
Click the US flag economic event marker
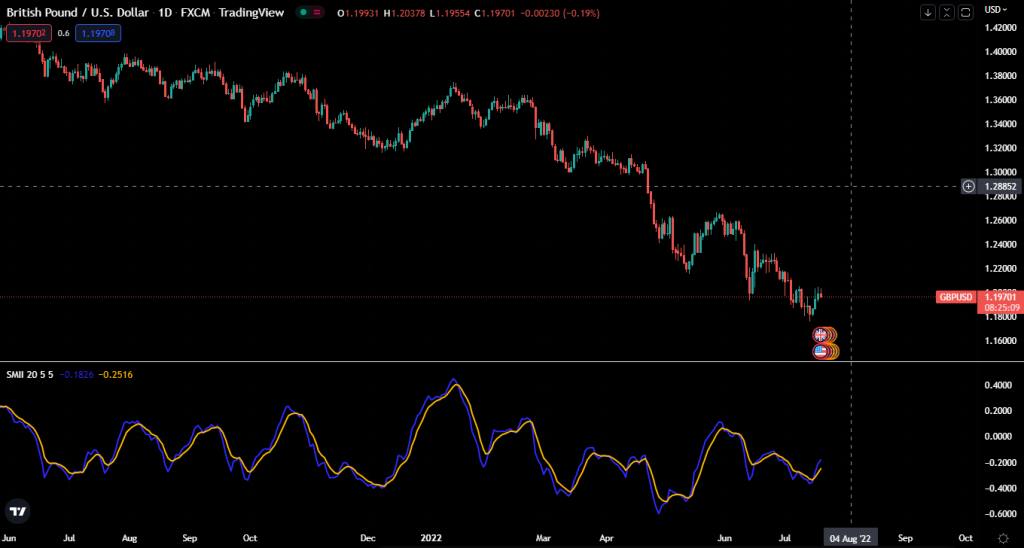click(820, 351)
